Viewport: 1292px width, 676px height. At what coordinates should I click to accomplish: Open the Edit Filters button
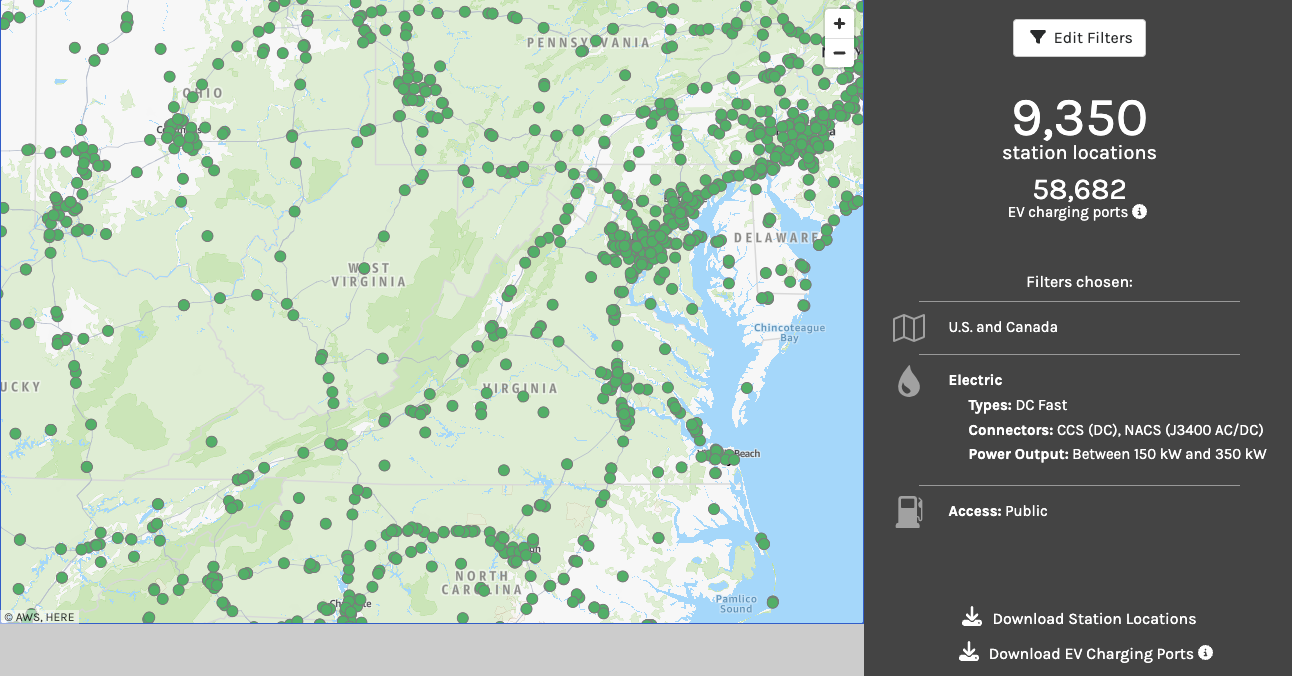coord(1079,38)
